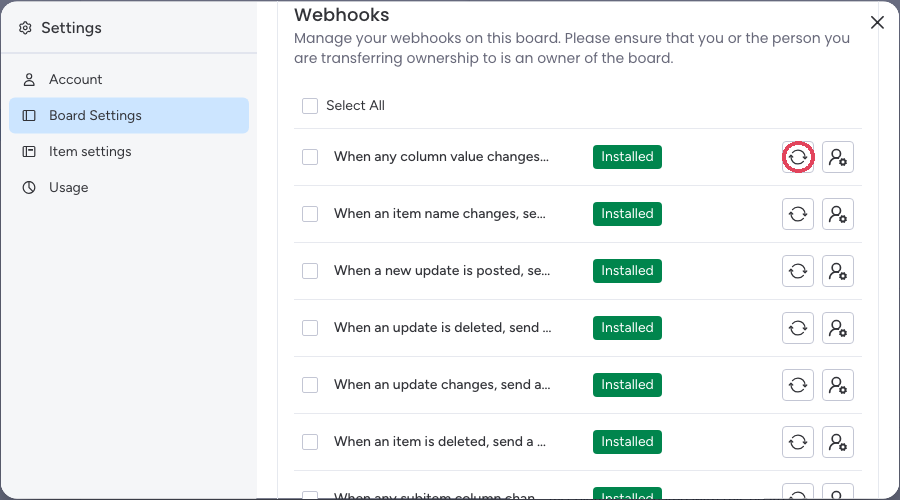Refresh the new update posted webhook

click(x=798, y=271)
